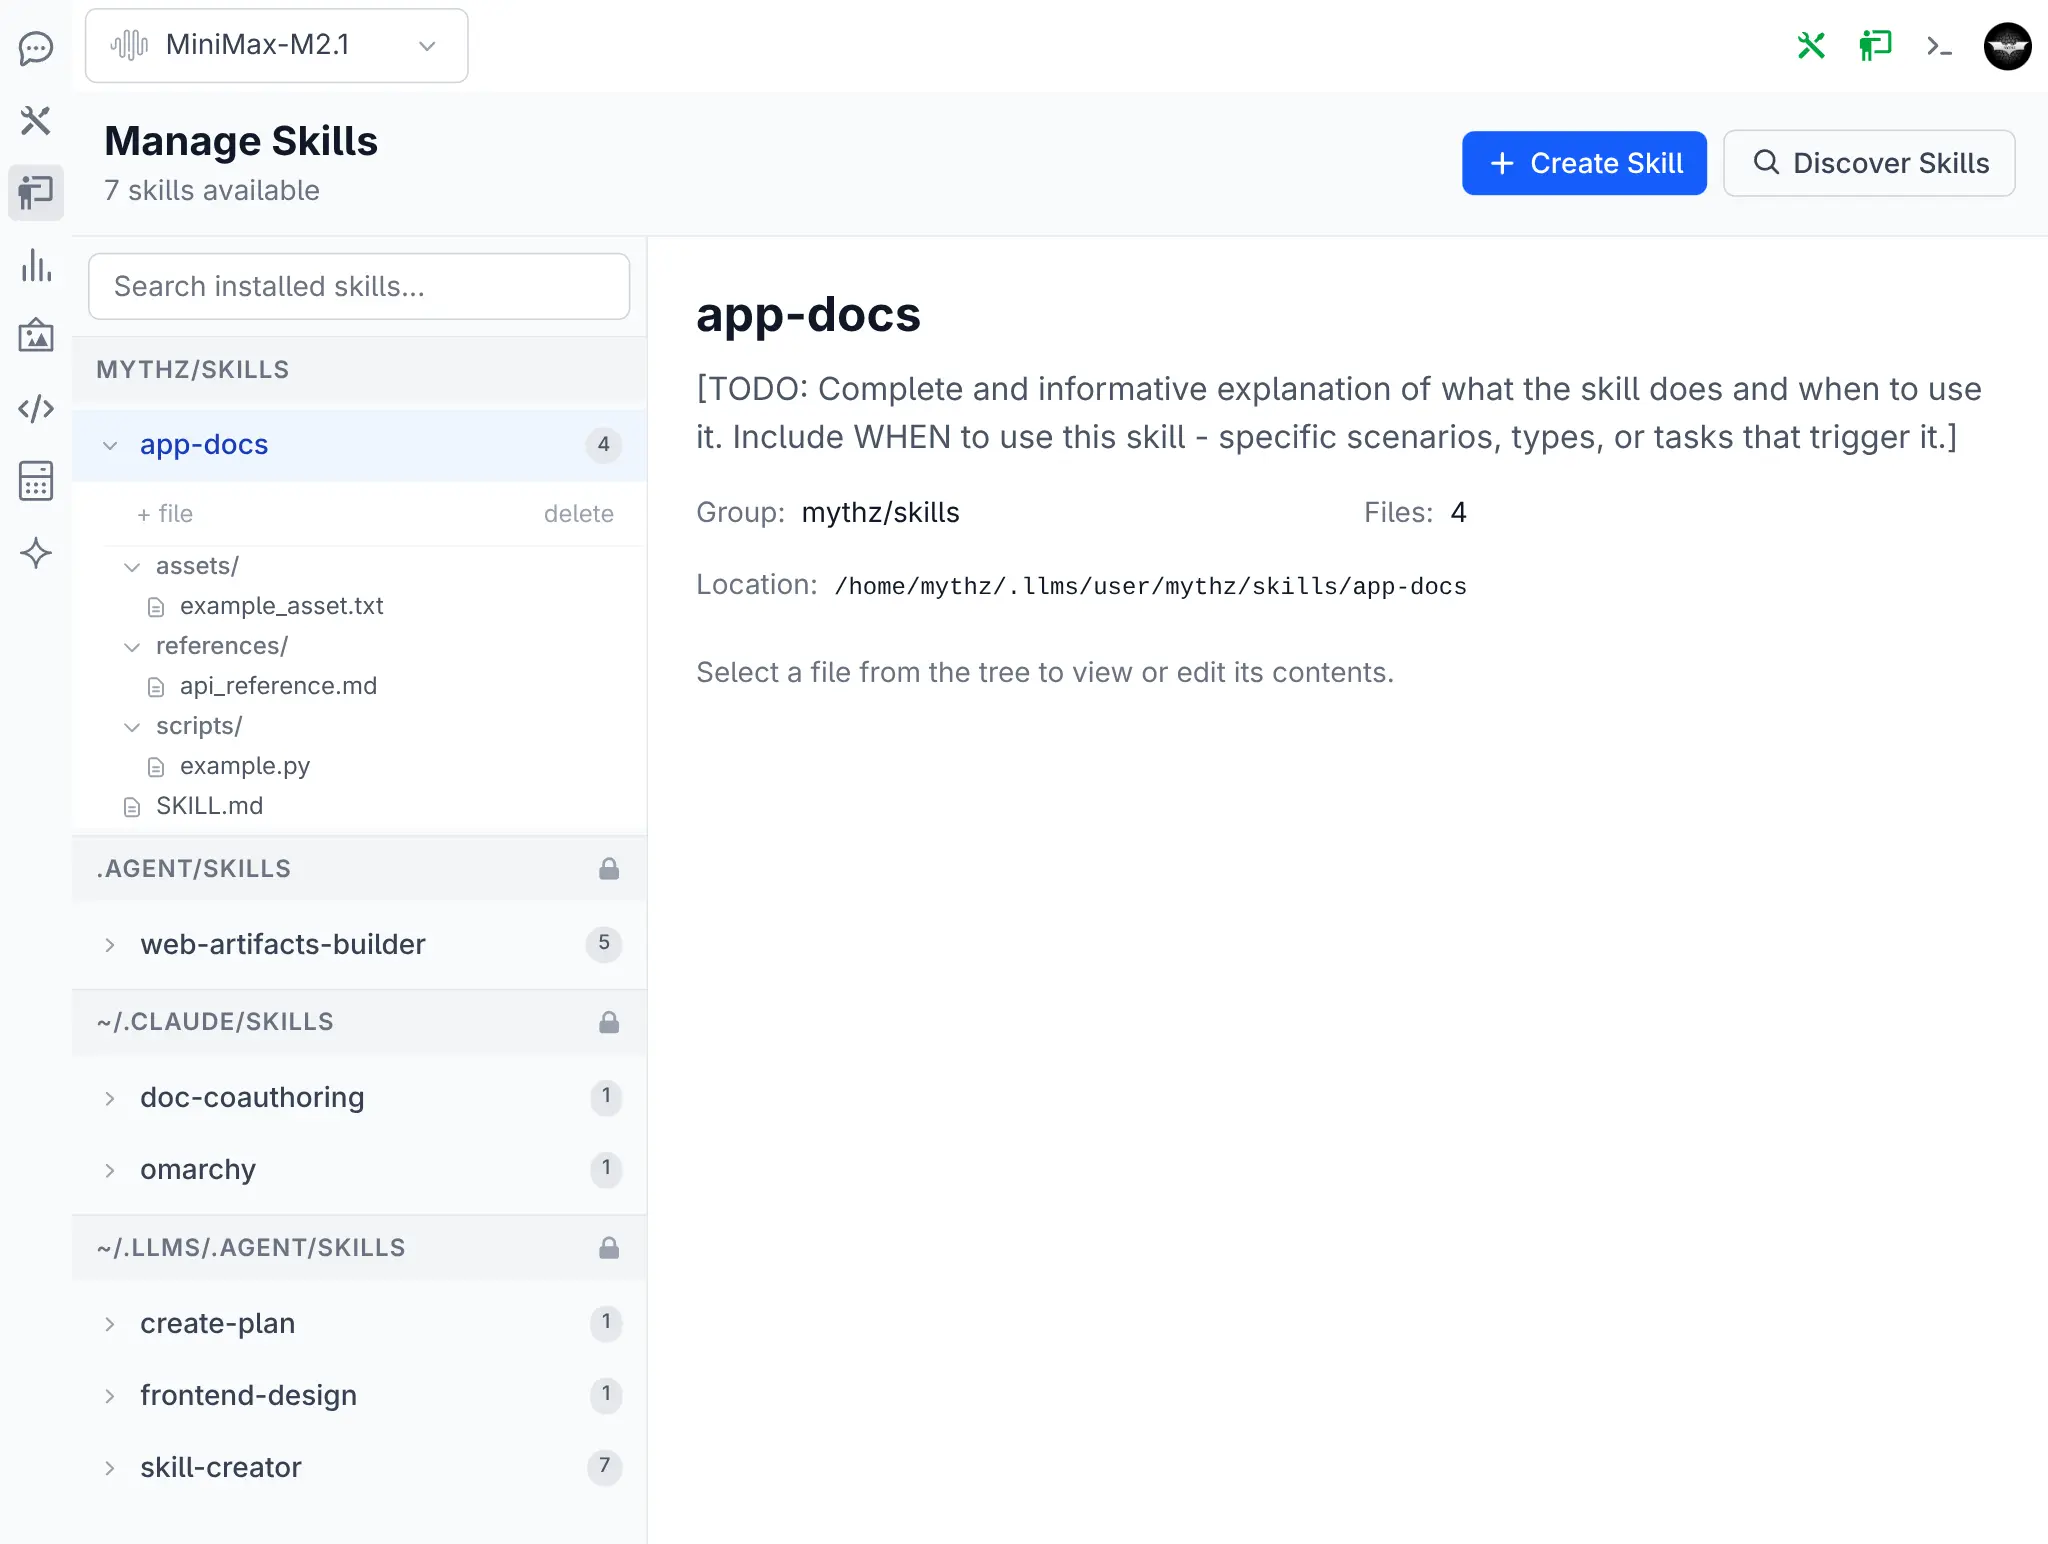Click the code brackets sidebar icon
Image resolution: width=2048 pixels, height=1544 pixels.
pos(36,408)
